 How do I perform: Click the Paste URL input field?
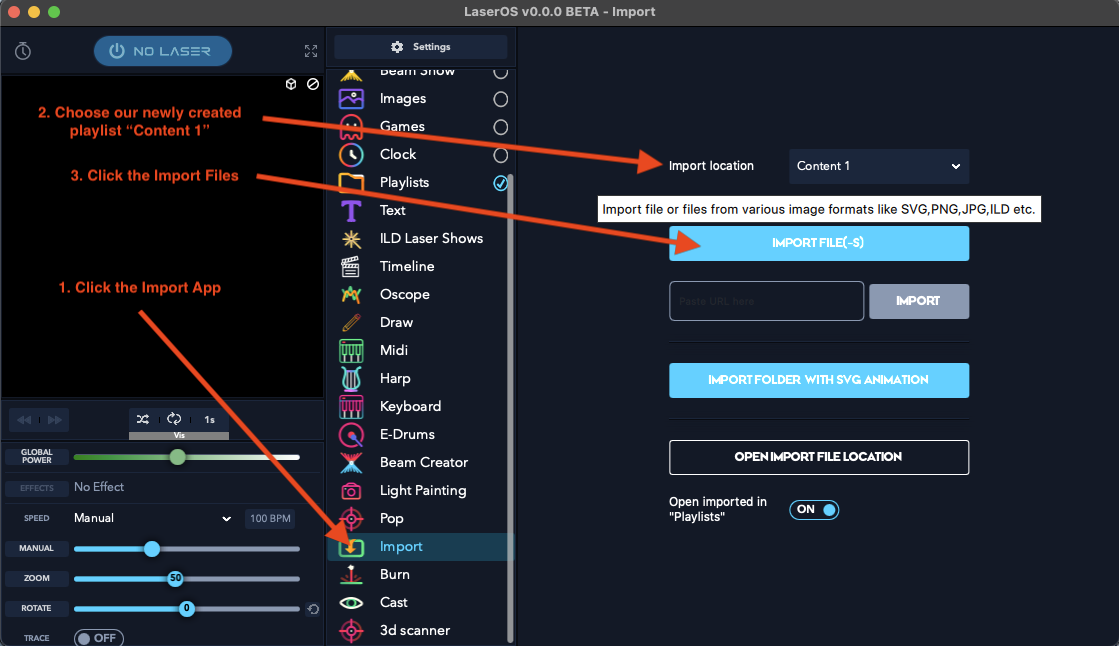pos(766,301)
